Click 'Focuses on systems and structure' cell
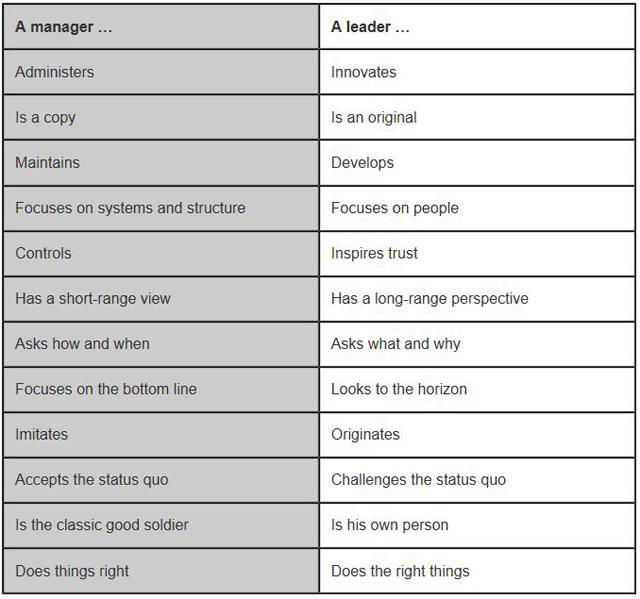Screen dimensions: 640x599 [161, 209]
